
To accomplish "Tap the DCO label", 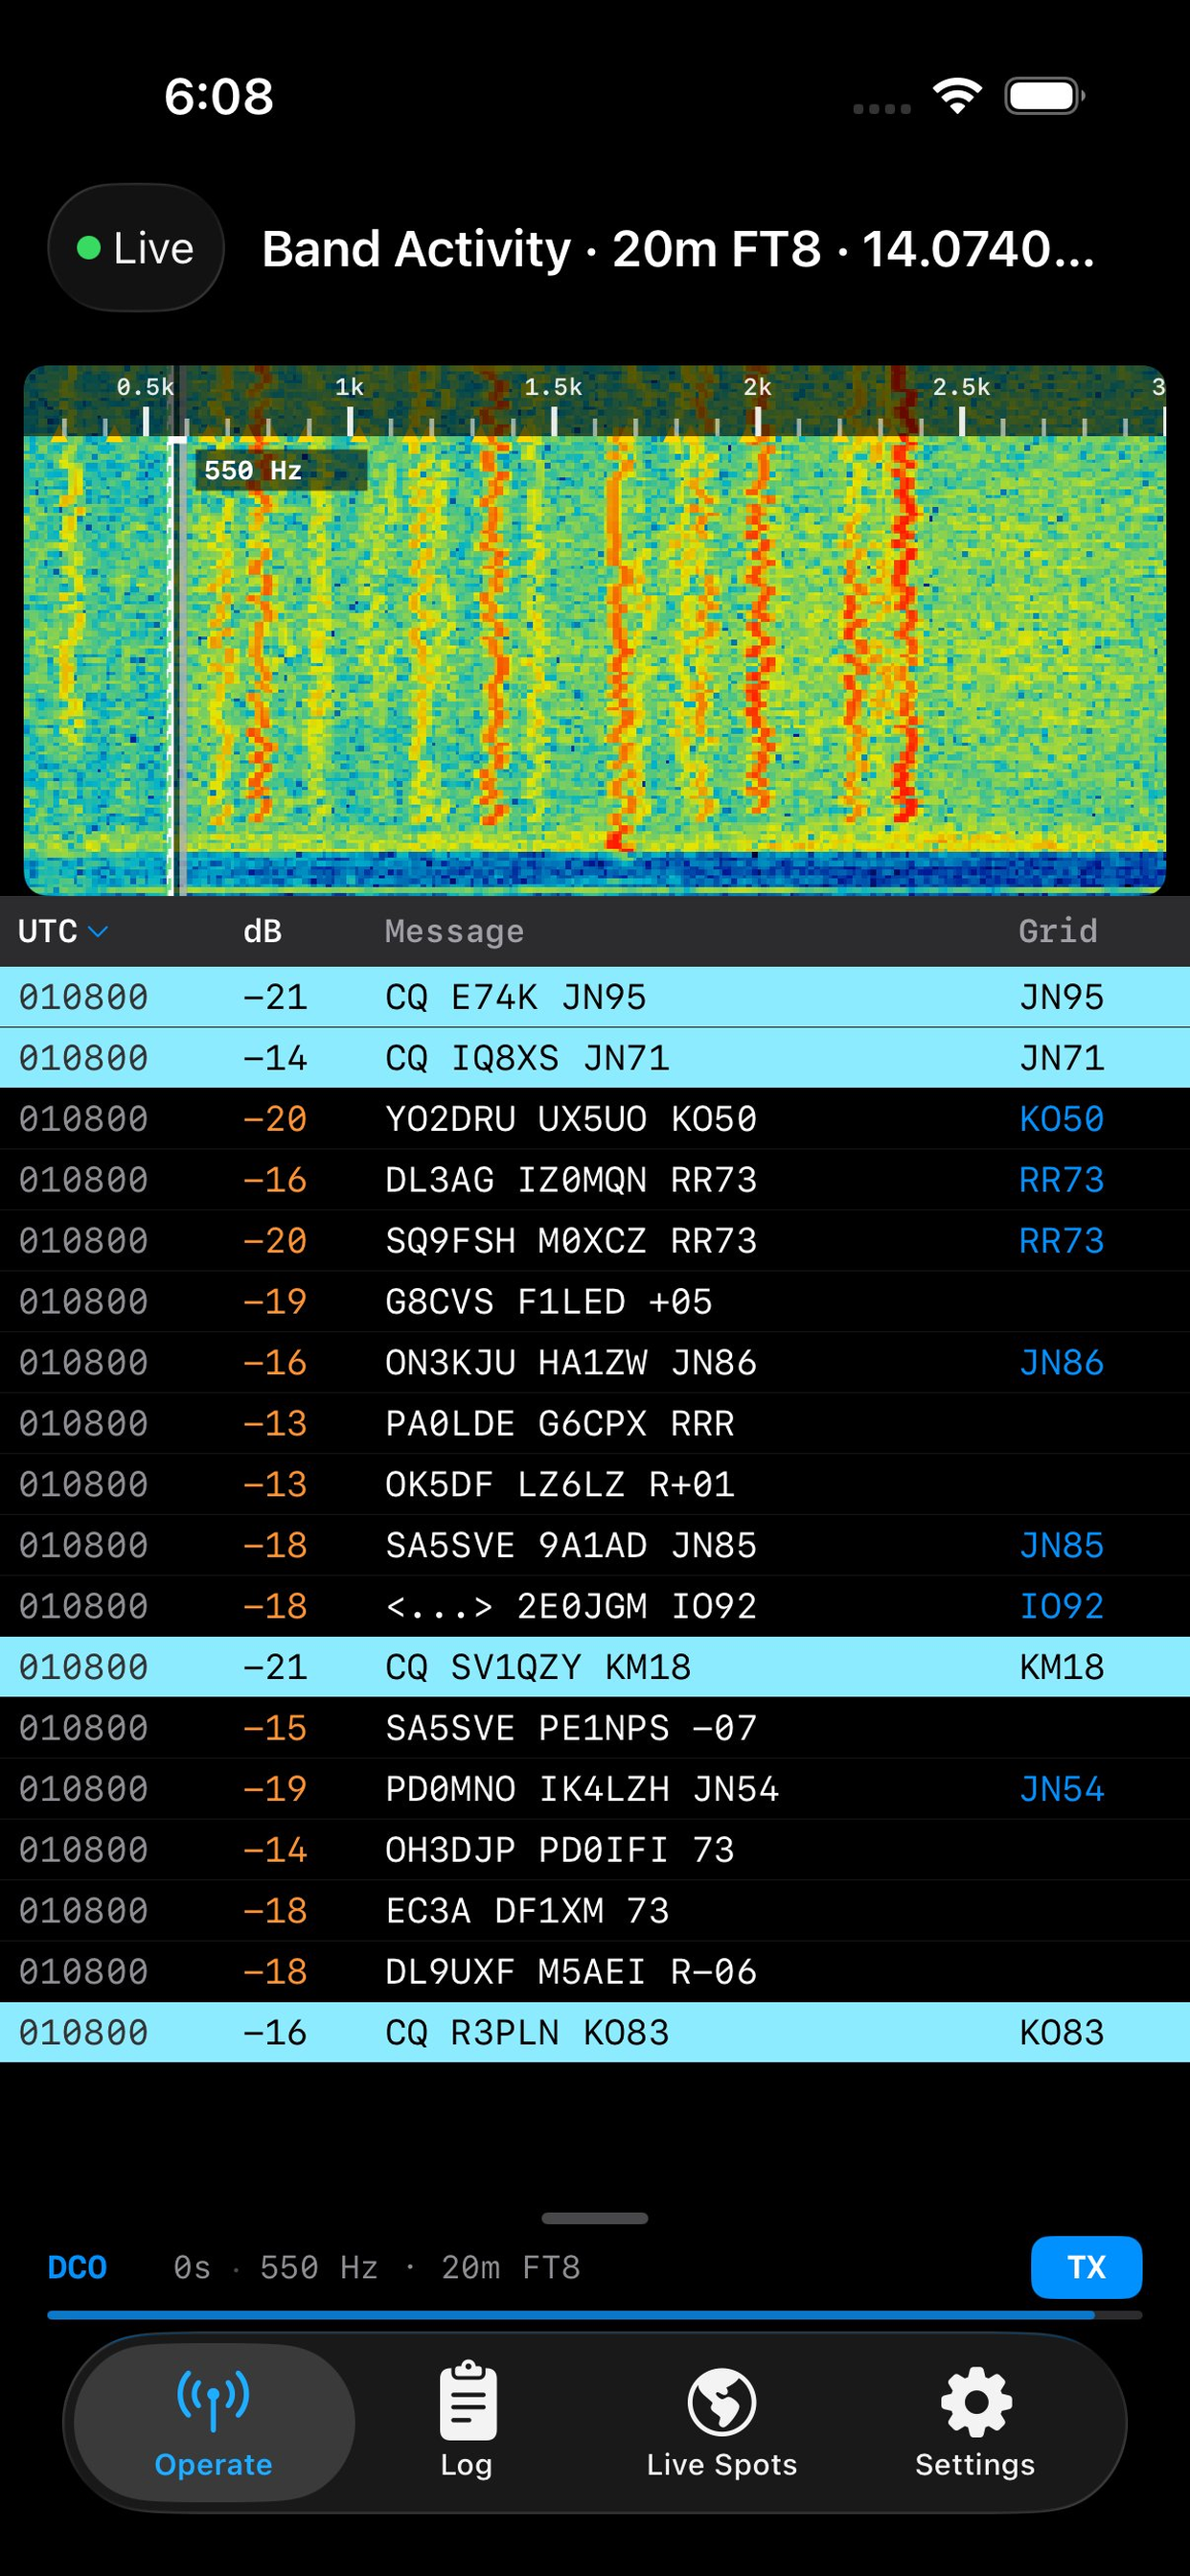I will pos(77,2267).
